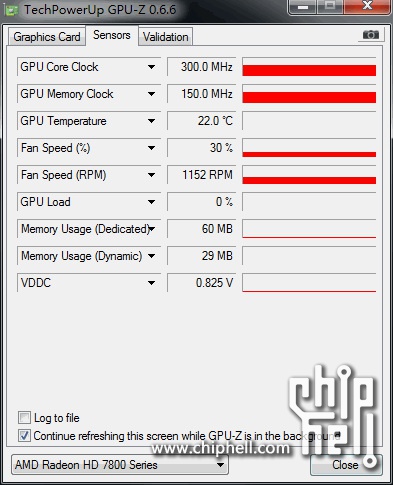This screenshot has height=485, width=393.
Task: Expand the GPU Memory Clock dropdown arrow
Action: (x=151, y=94)
